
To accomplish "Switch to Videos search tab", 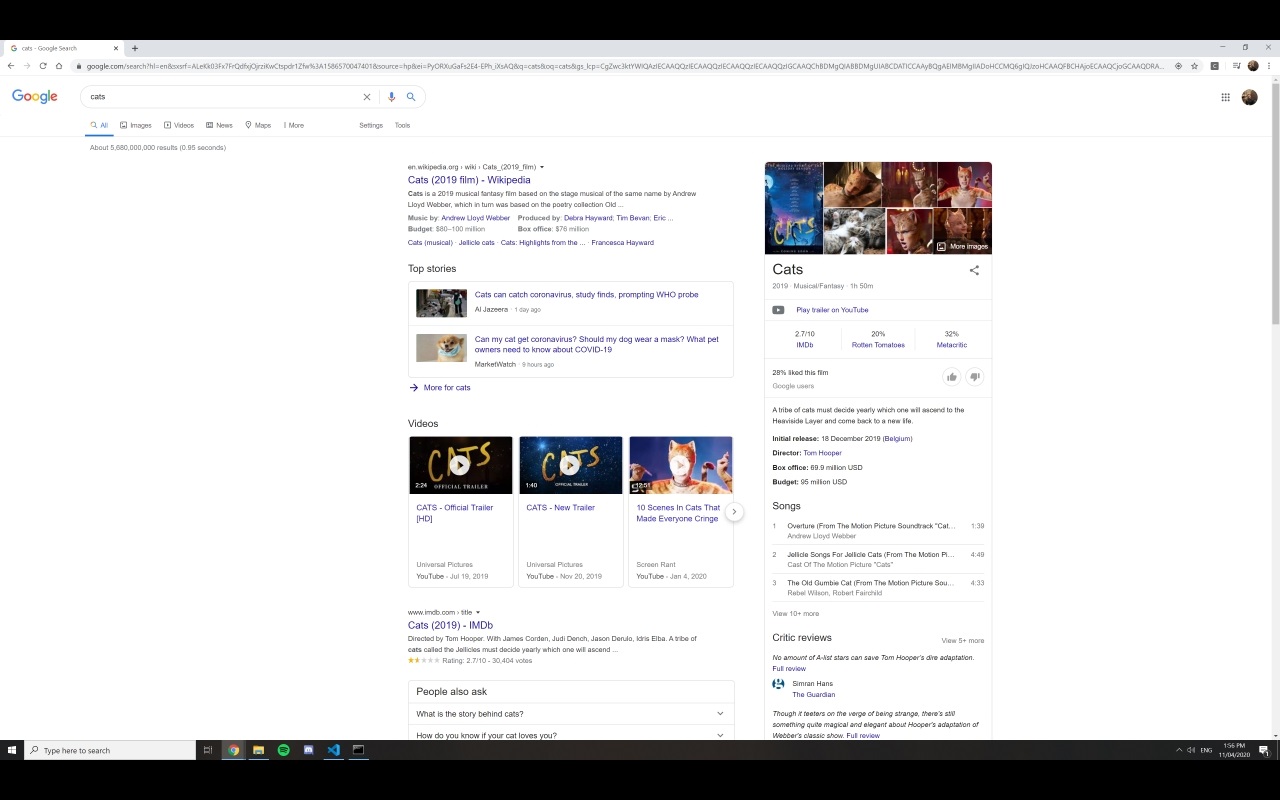I will [179, 125].
